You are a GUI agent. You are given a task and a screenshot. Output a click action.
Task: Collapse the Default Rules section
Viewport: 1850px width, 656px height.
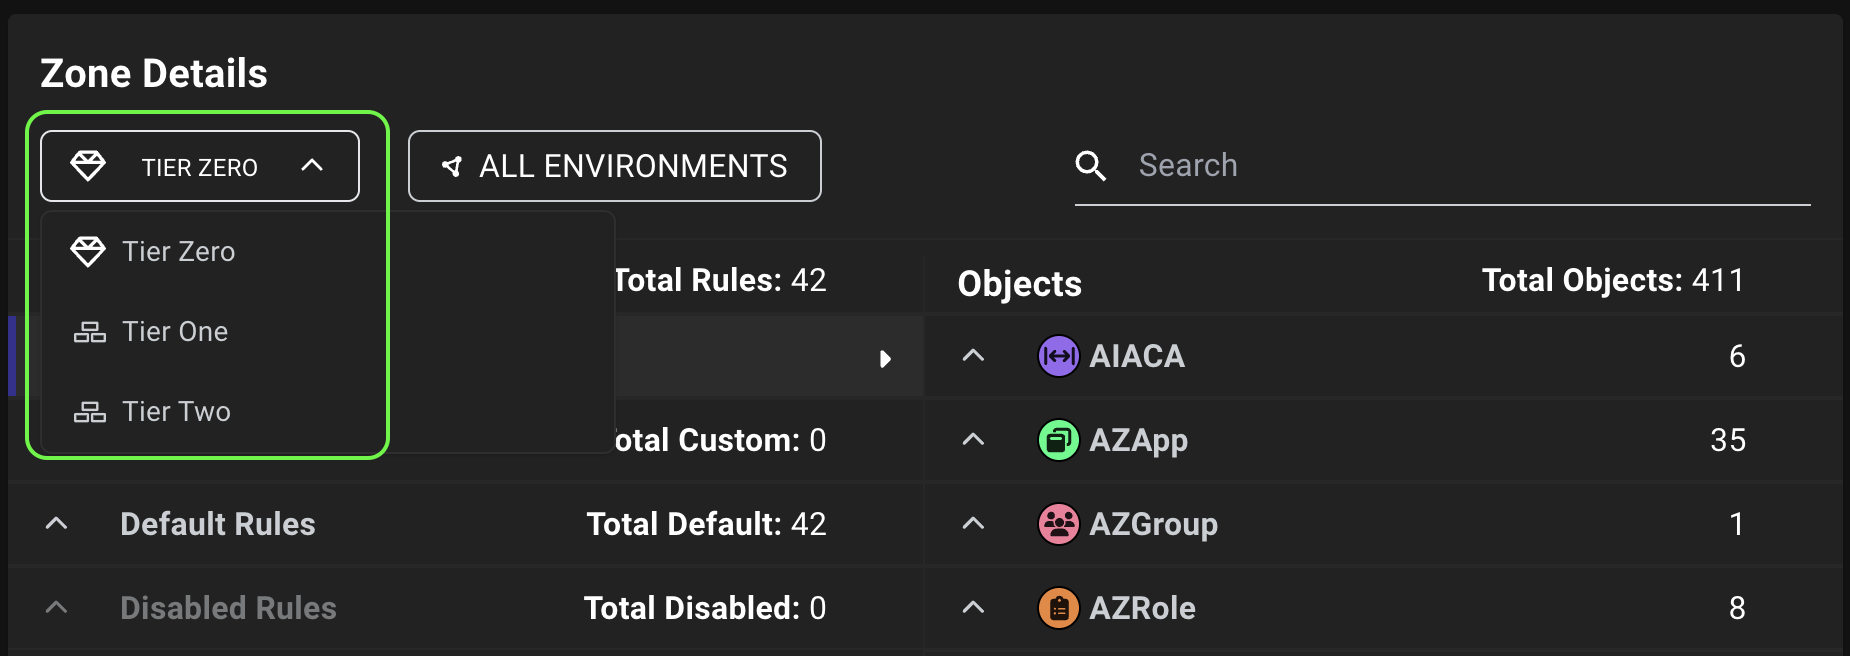click(x=56, y=524)
